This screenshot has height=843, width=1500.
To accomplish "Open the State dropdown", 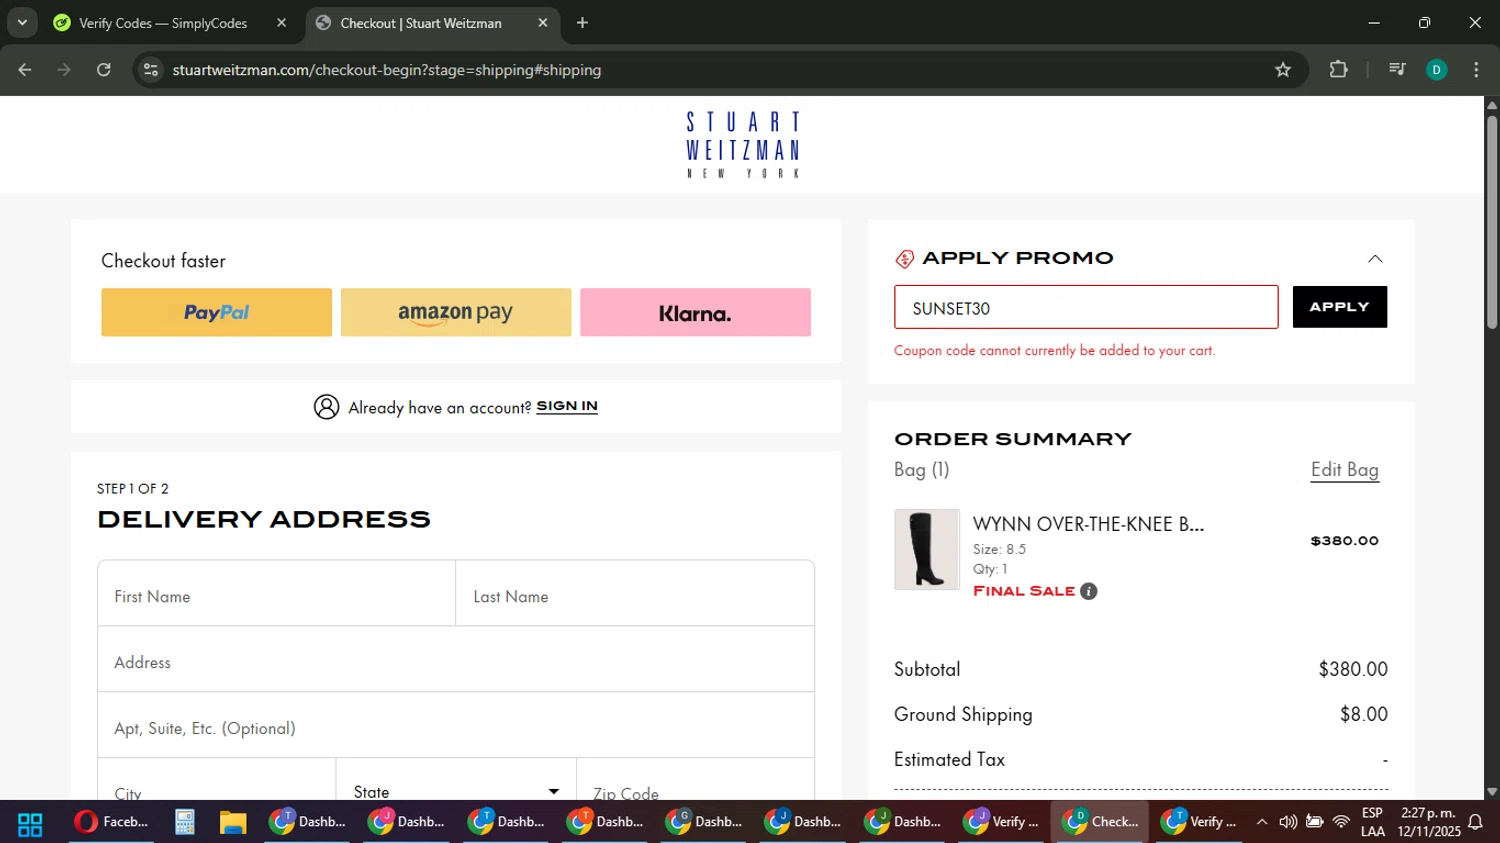I will click(x=456, y=780).
